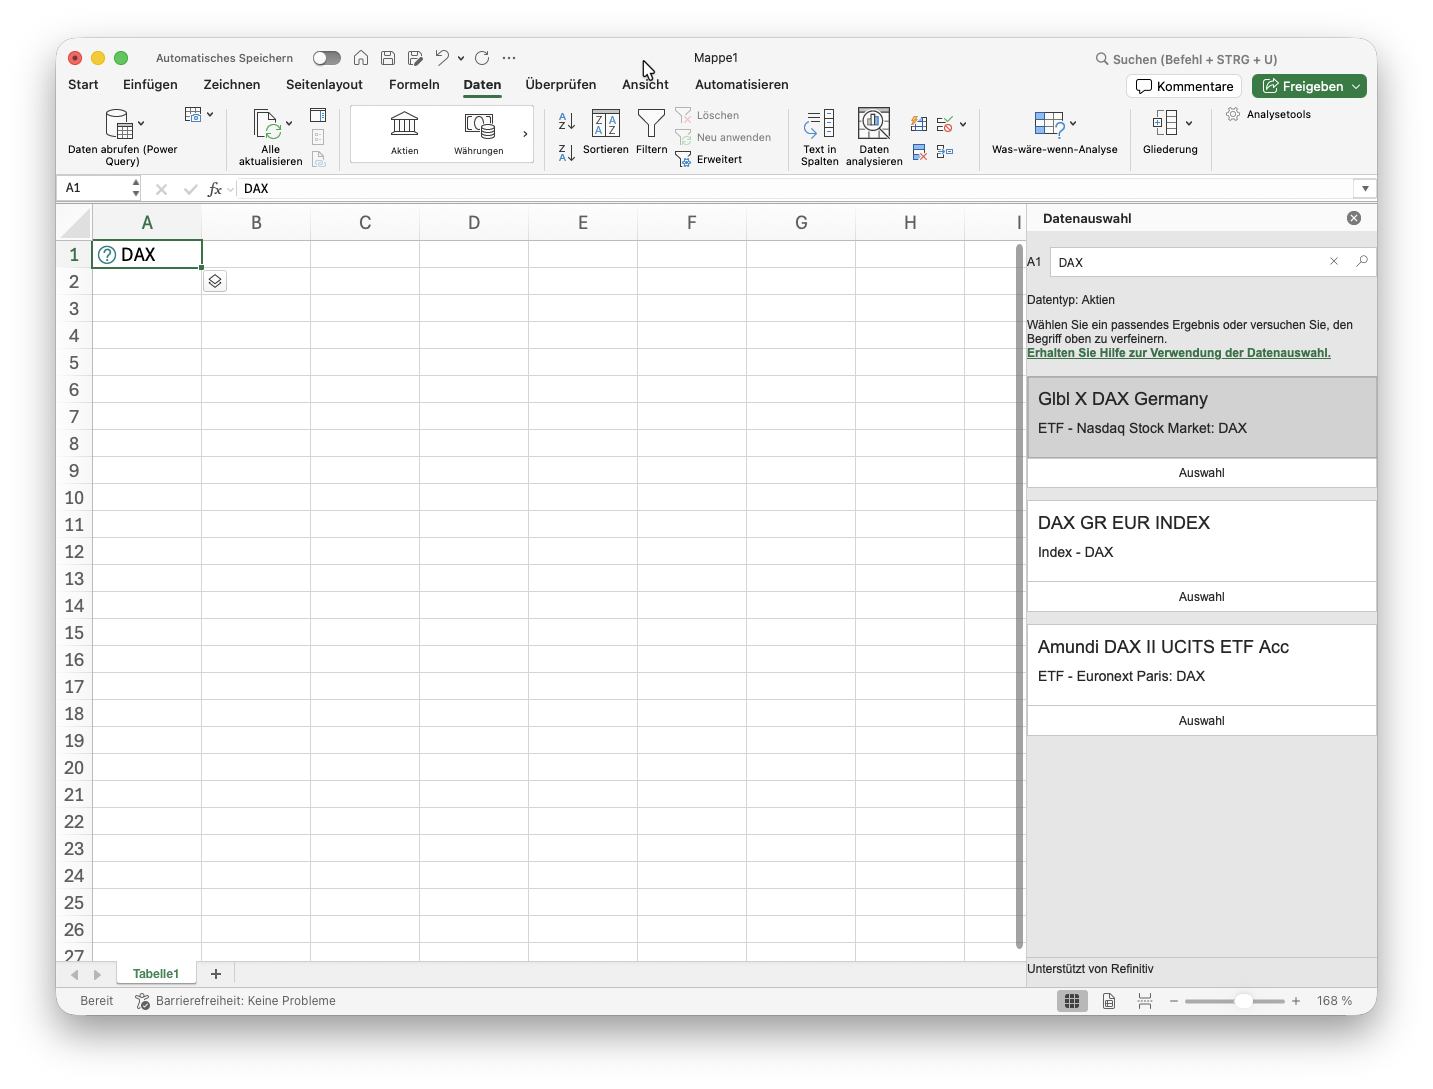Click the Alle aktualisieren refresh icon
The image size is (1433, 1089).
(266, 124)
